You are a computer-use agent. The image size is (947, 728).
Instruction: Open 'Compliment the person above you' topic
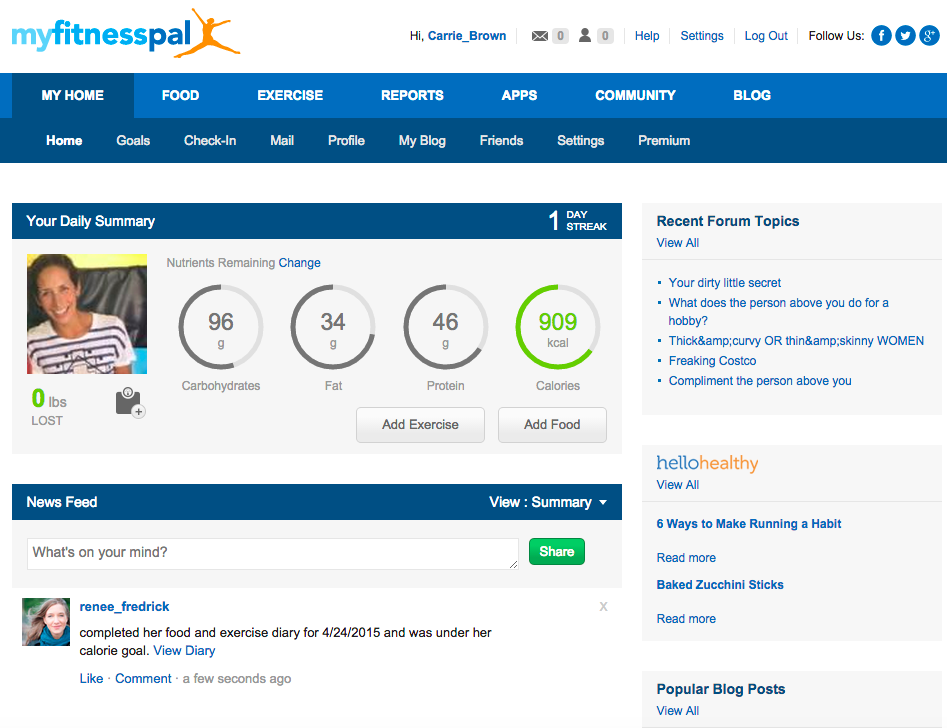[x=760, y=381]
